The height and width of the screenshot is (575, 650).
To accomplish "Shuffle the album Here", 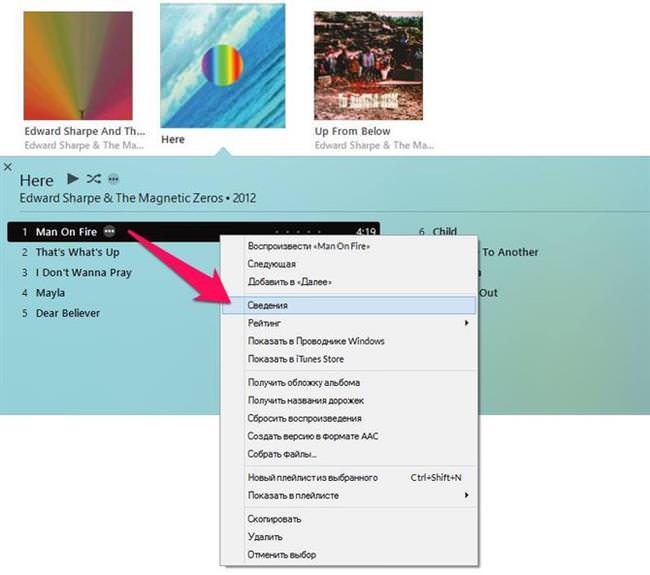I will coord(94,179).
